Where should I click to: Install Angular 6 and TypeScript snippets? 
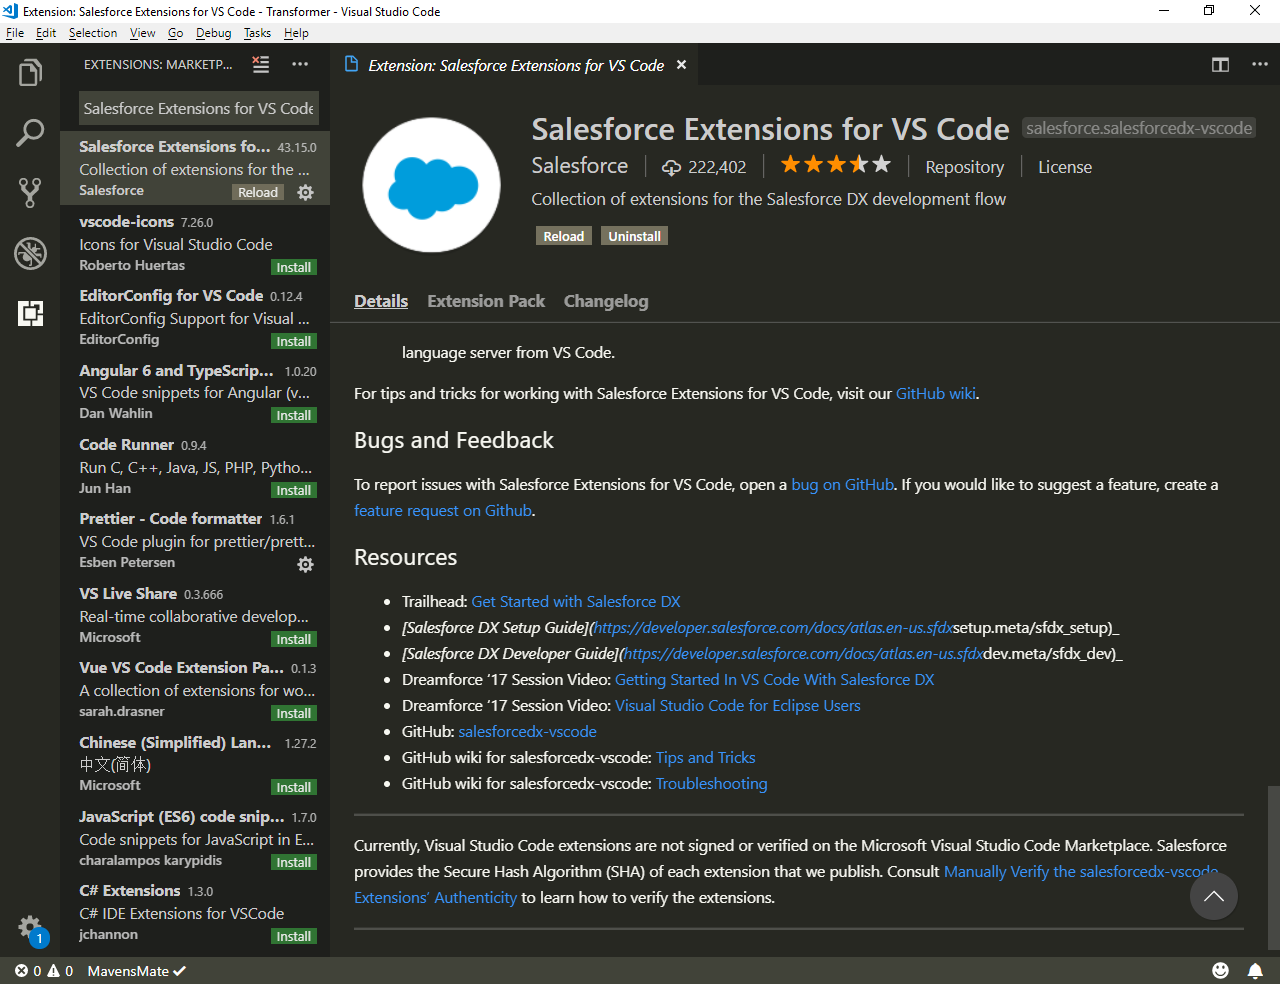[x=294, y=415]
